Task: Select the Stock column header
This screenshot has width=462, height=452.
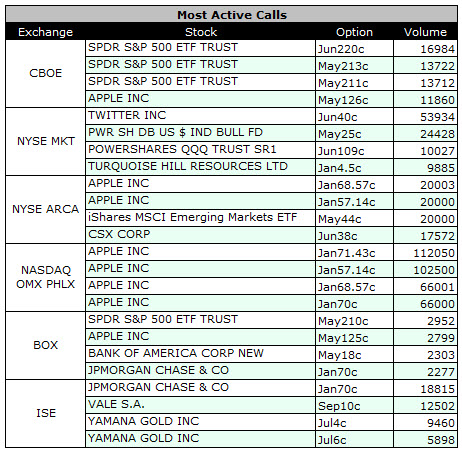Action: tap(201, 32)
